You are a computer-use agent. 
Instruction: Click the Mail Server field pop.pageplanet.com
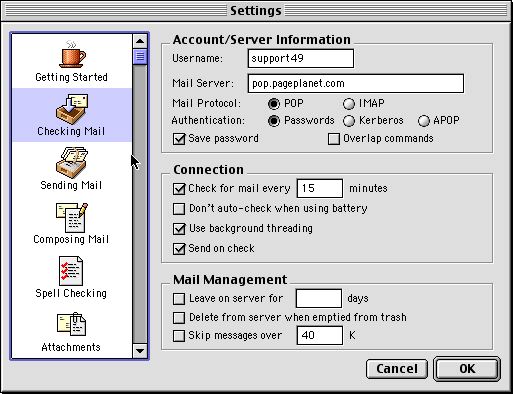tap(356, 83)
